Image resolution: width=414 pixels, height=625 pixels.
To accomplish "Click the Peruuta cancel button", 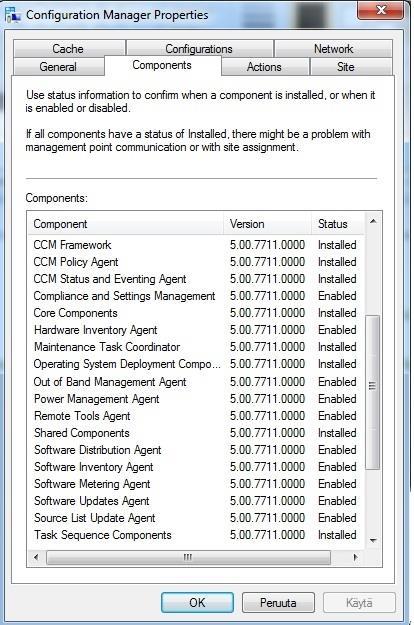I will (278, 602).
